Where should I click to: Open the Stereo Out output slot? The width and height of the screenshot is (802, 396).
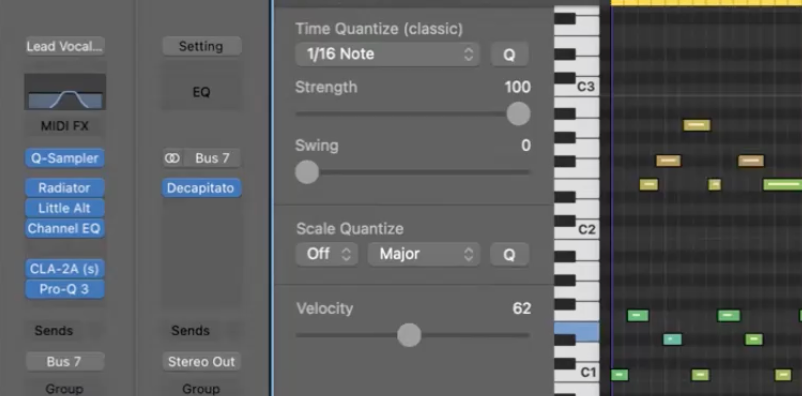(202, 361)
